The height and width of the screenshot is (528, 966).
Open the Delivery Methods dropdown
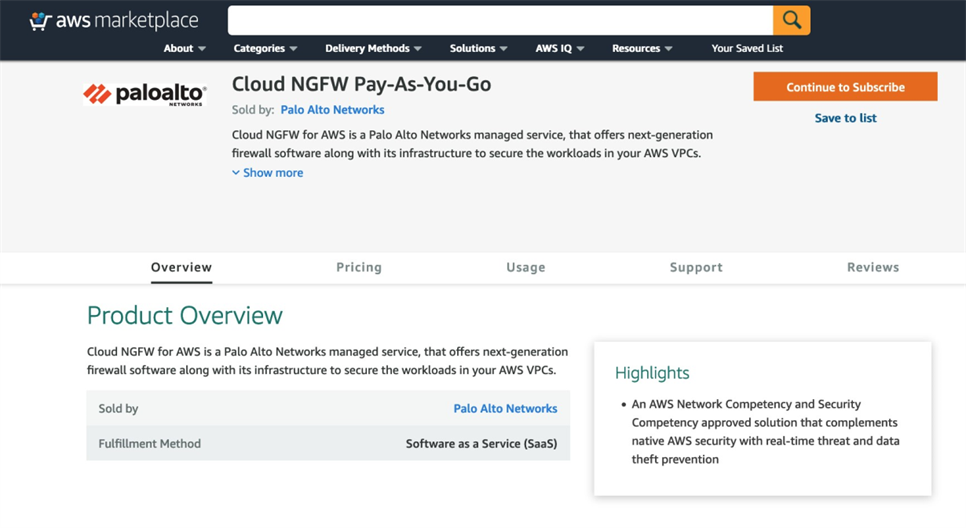click(x=373, y=48)
